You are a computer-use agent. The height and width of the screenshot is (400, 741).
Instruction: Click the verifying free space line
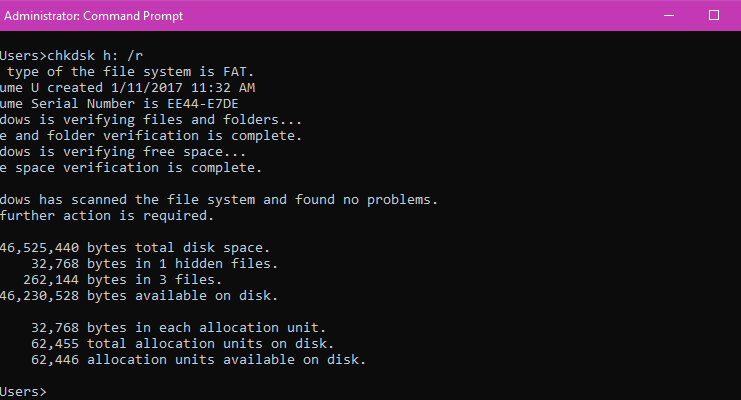pos(123,152)
